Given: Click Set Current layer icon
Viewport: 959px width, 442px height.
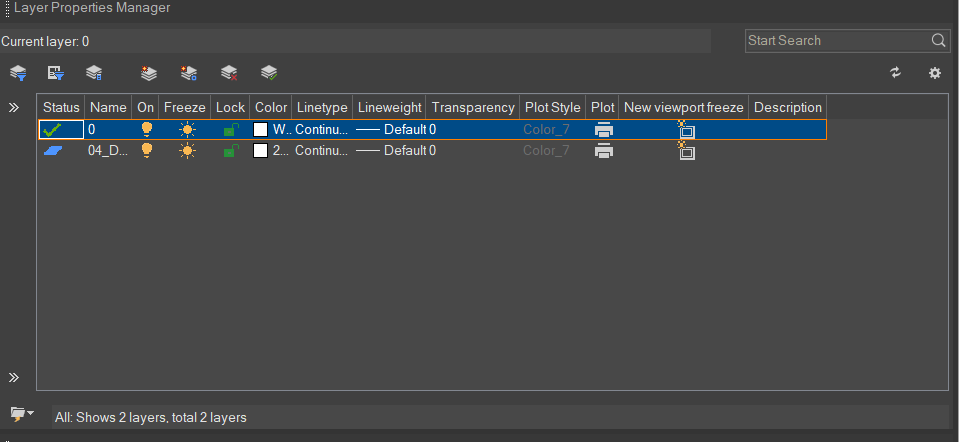Looking at the screenshot, I should (x=269, y=73).
